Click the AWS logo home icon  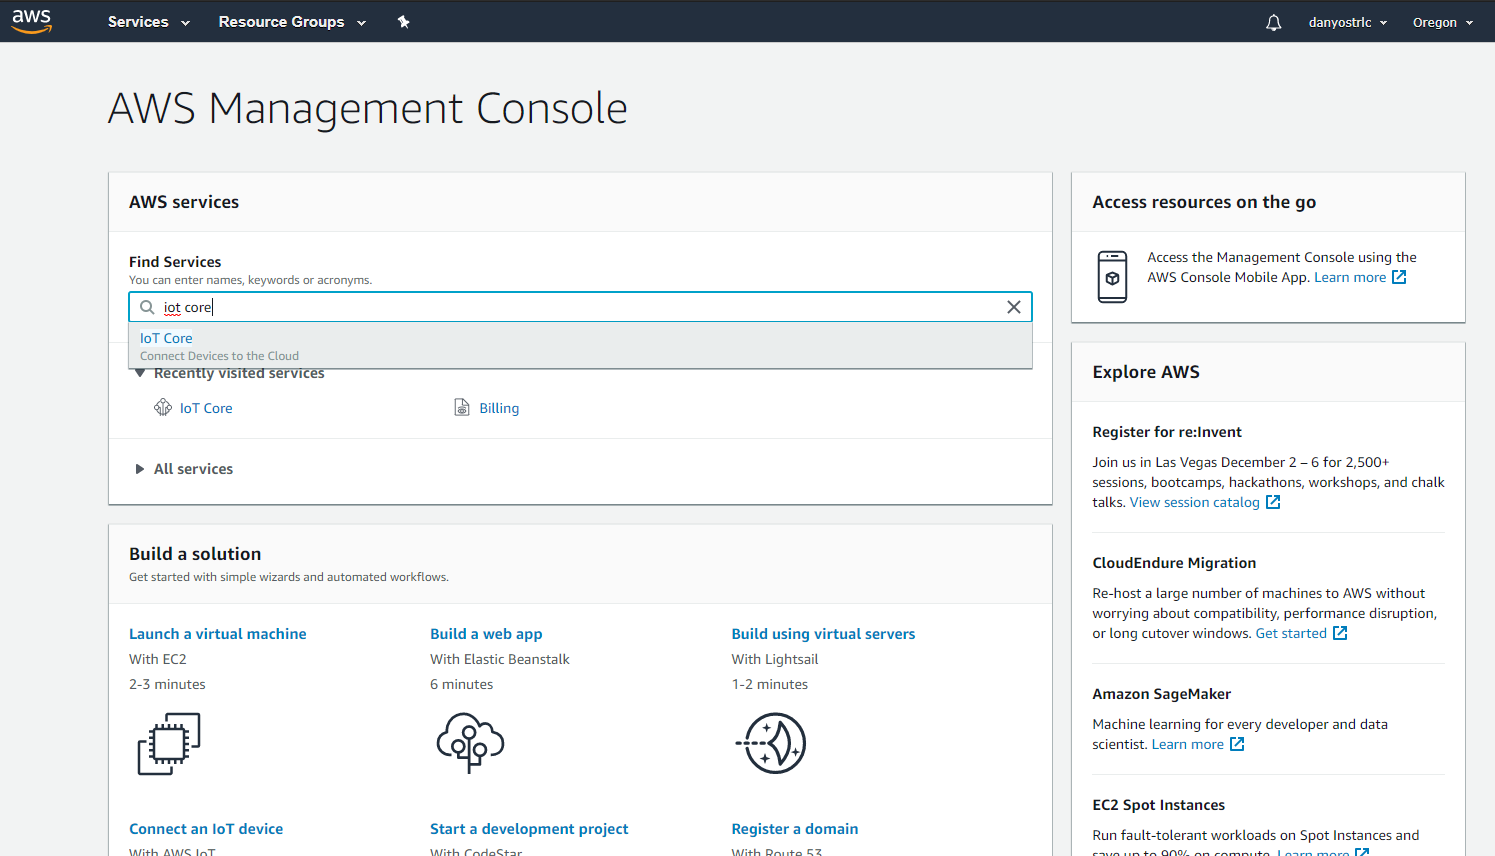point(31,21)
